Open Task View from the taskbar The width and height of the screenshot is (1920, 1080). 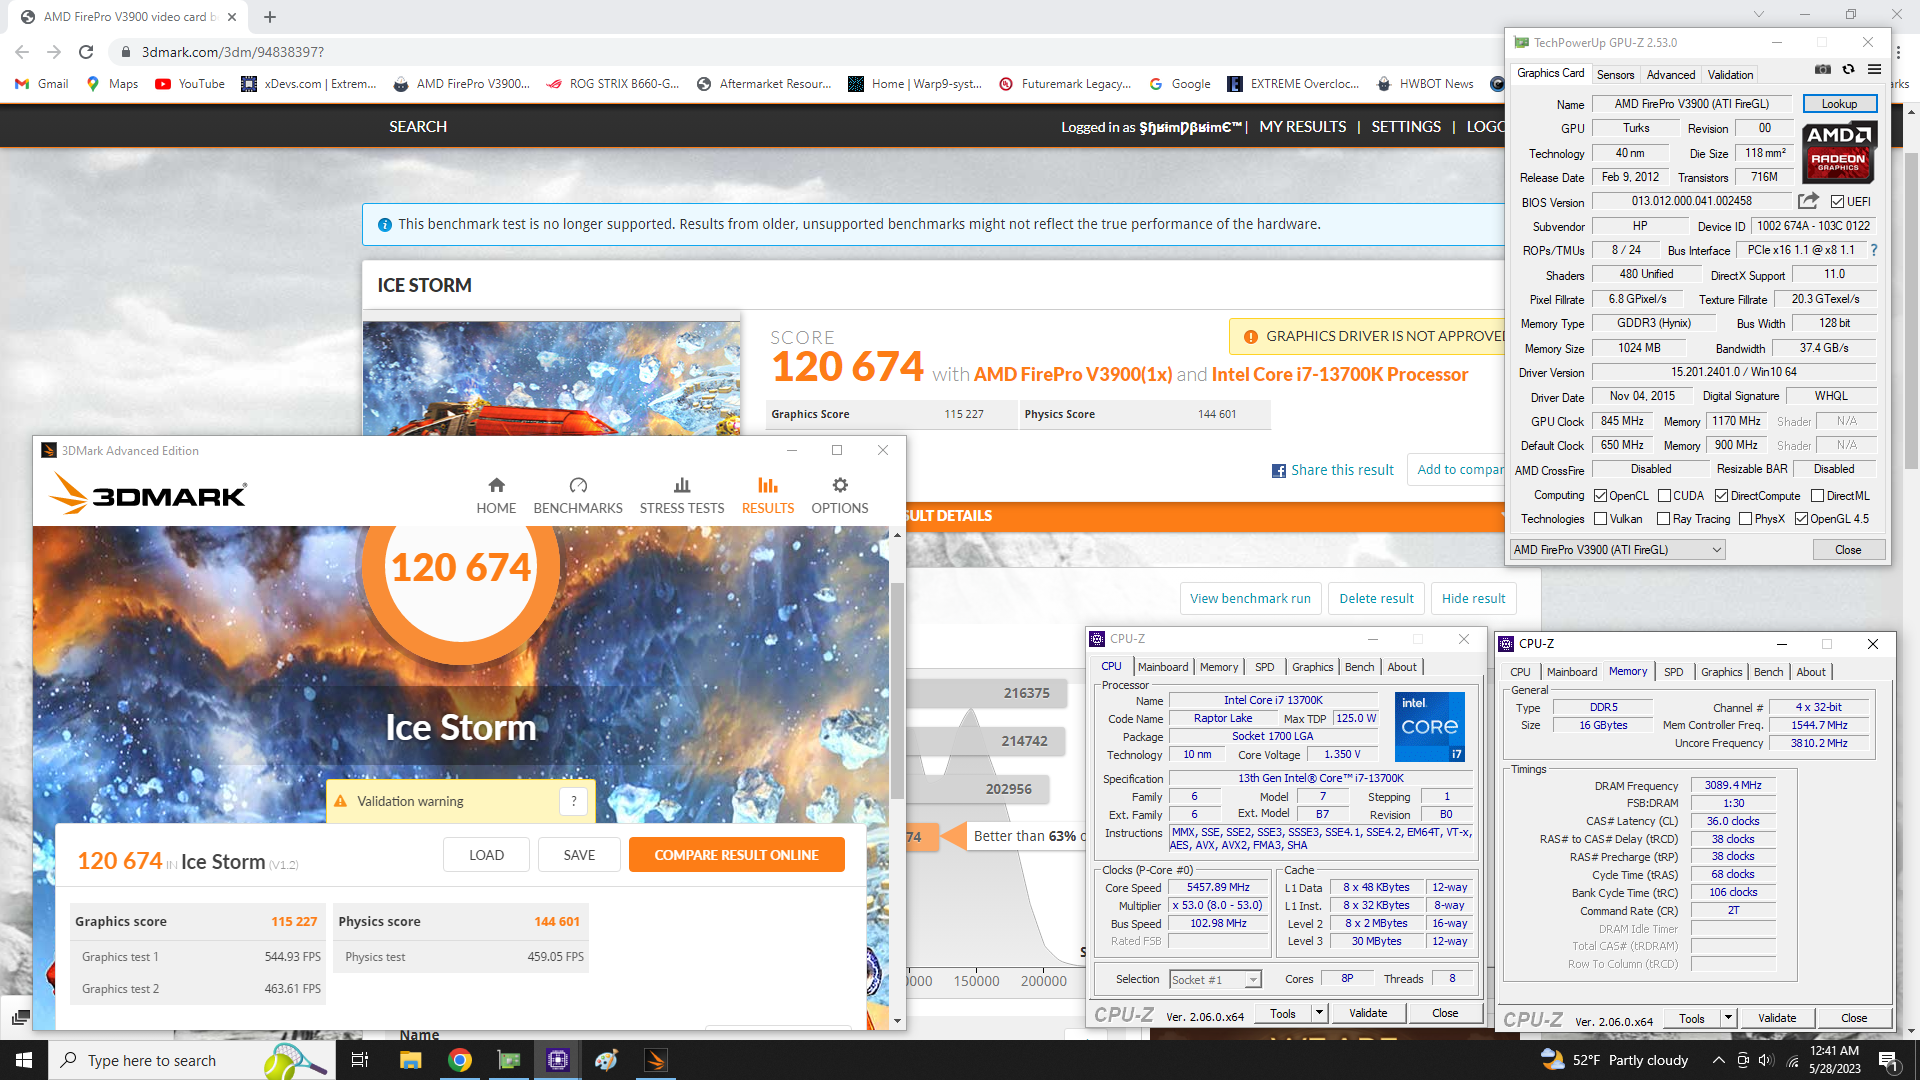(x=360, y=1060)
